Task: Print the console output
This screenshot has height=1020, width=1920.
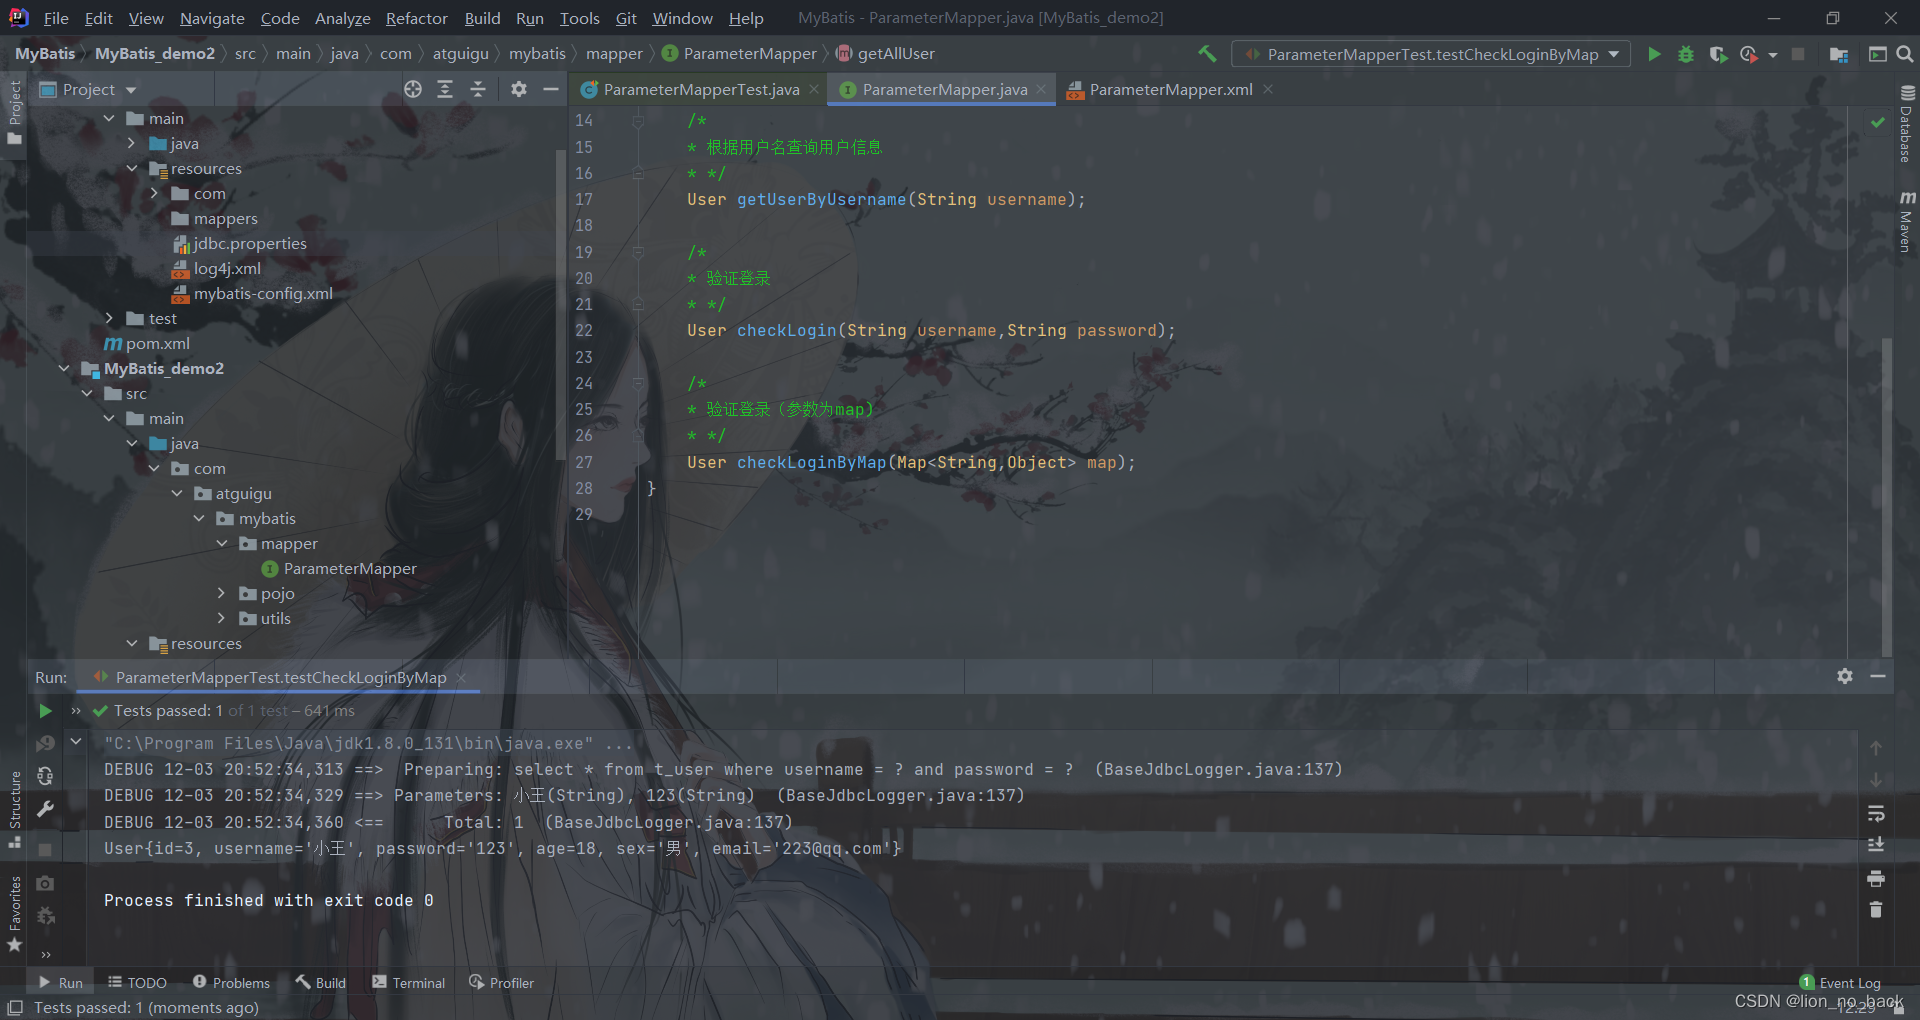Action: click(1876, 878)
